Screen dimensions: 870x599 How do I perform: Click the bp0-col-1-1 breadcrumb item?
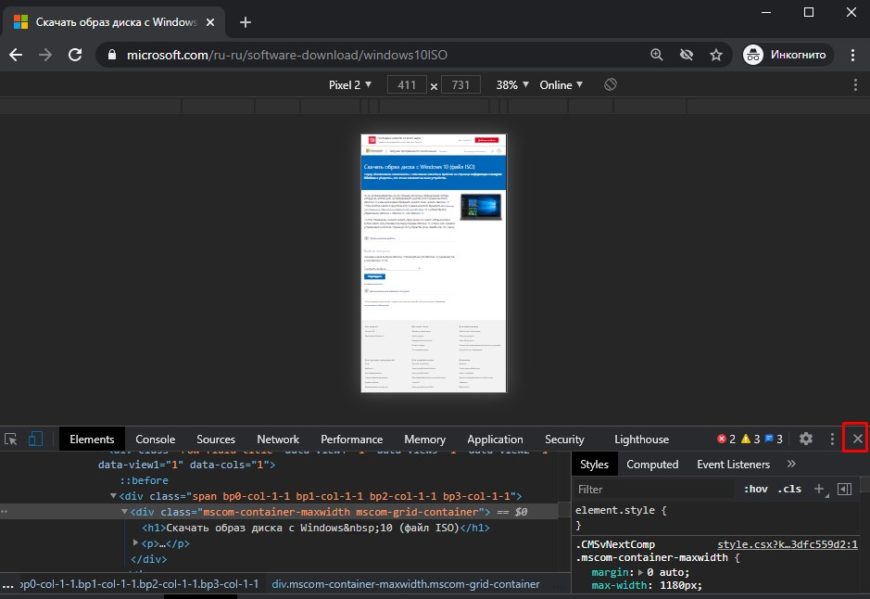[139, 584]
